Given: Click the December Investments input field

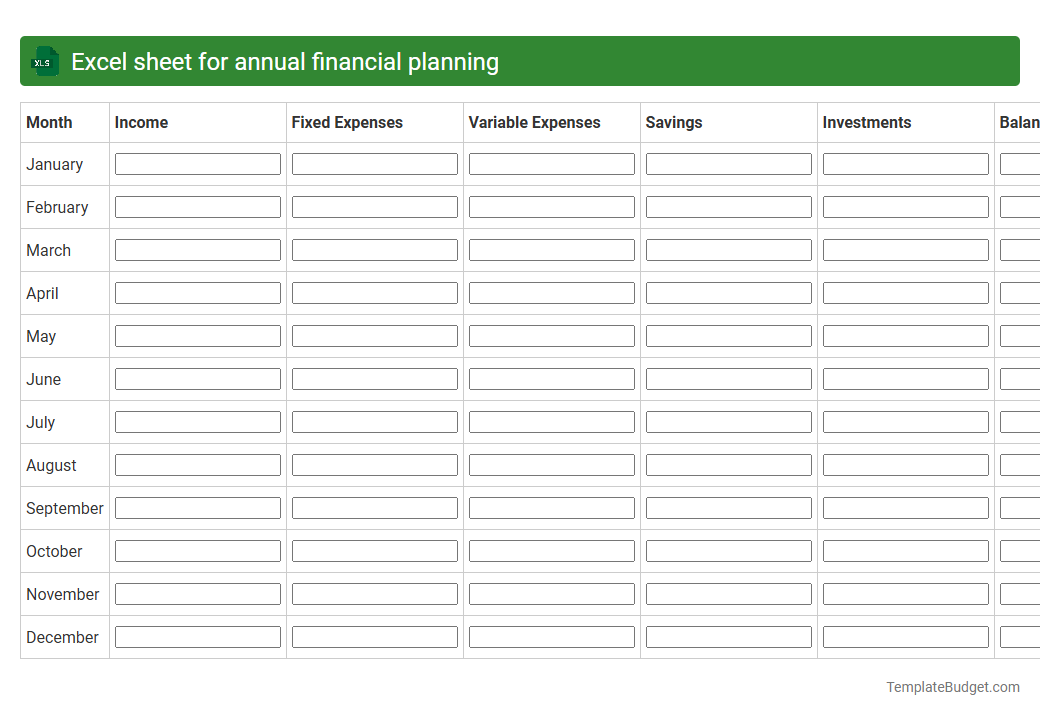Looking at the screenshot, I should click(x=905, y=636).
